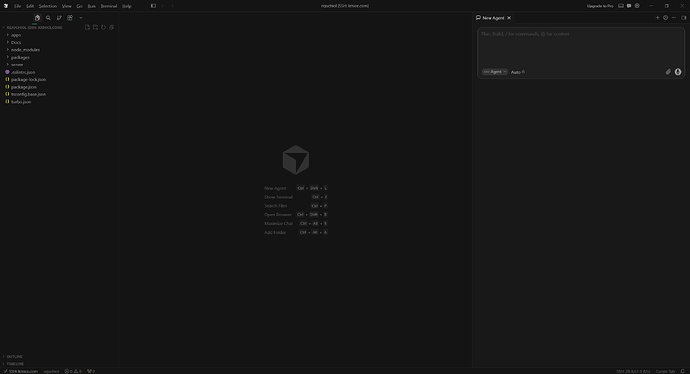
Task: Open the Go menu
Action: (79, 6)
